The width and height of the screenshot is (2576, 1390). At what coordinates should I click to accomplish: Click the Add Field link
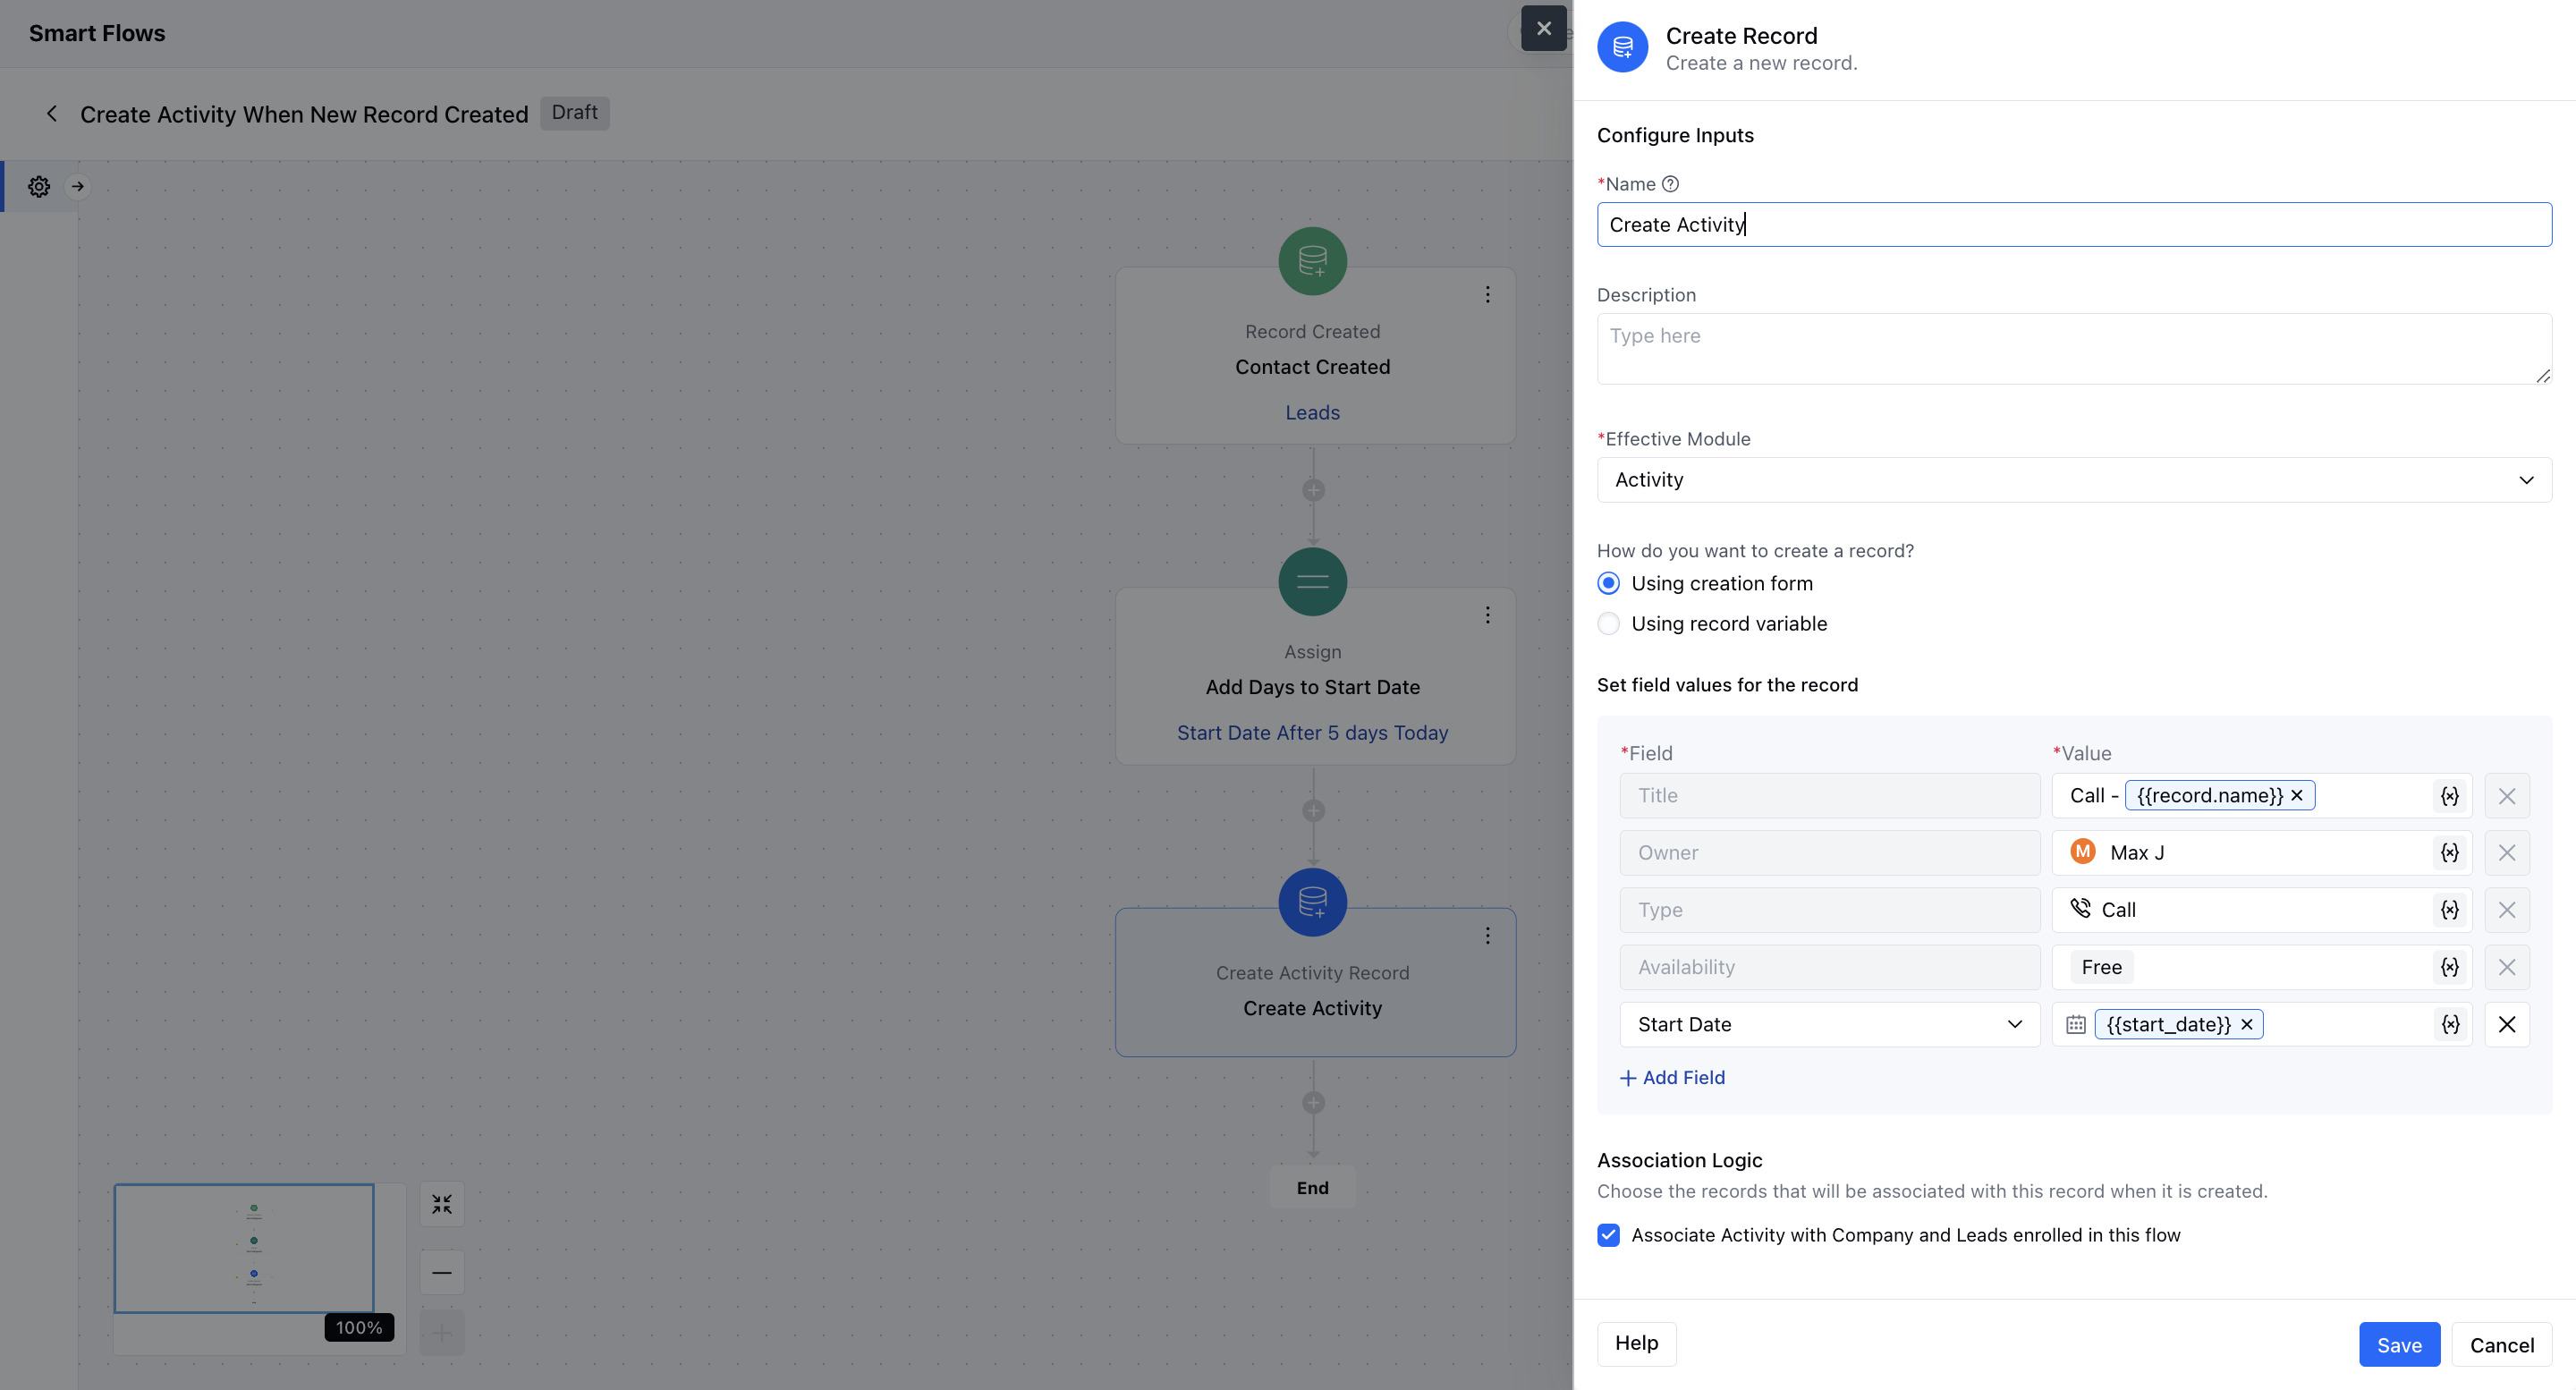click(1672, 1077)
